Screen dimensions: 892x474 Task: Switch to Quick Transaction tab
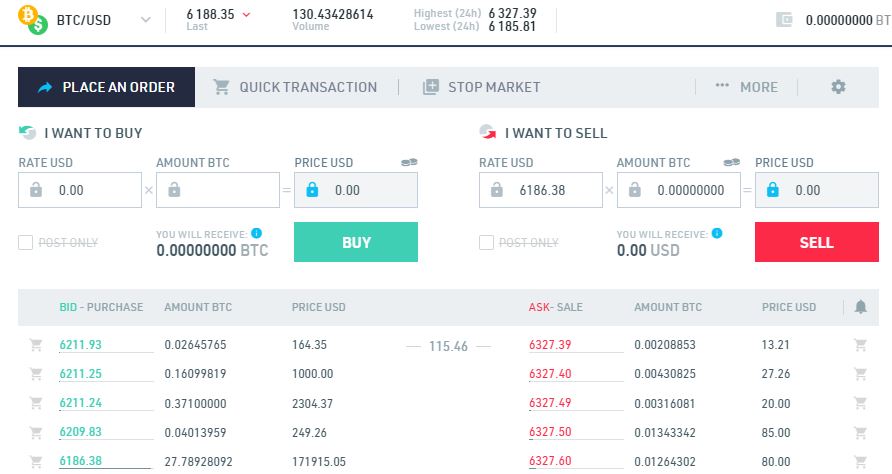[x=295, y=87]
